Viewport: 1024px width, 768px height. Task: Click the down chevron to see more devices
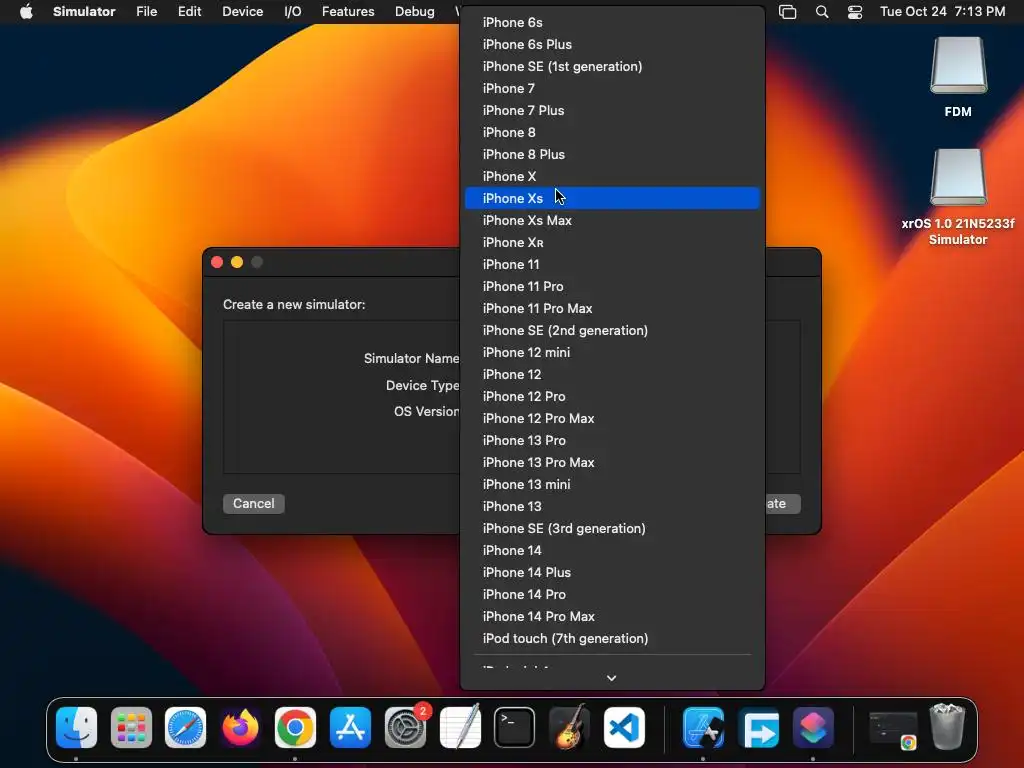click(611, 678)
